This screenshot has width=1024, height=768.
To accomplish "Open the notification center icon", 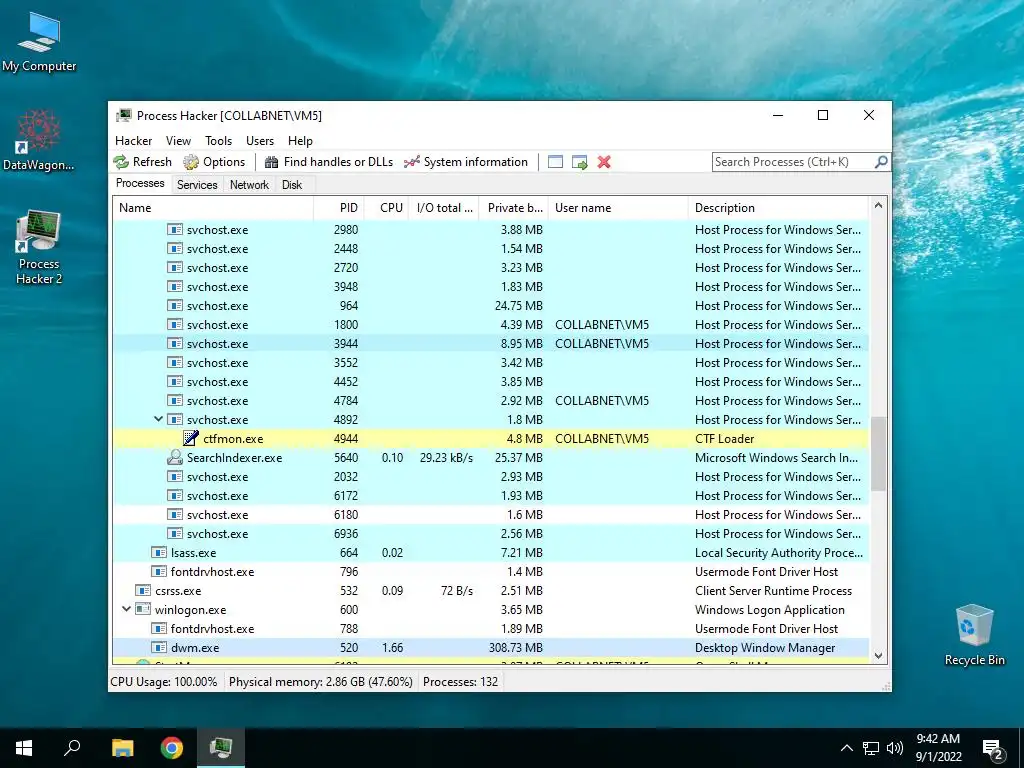I will pyautogui.click(x=993, y=749).
